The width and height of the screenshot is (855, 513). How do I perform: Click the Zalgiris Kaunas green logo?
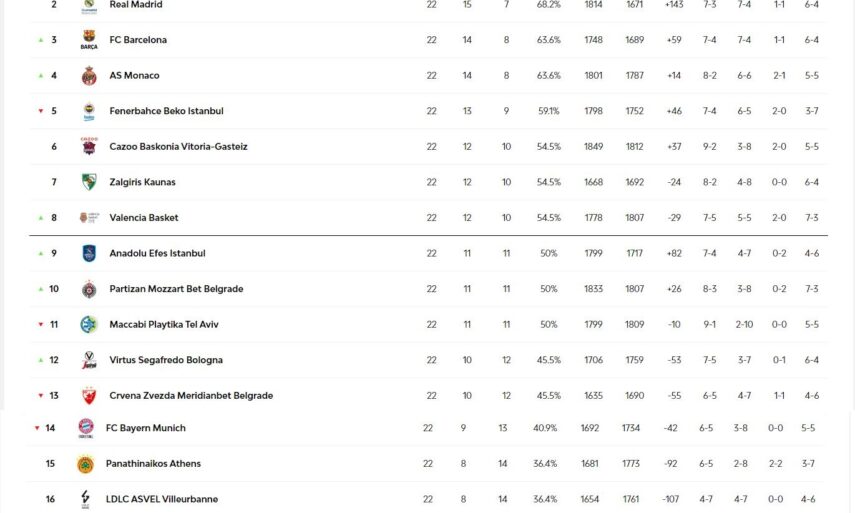[x=89, y=182]
